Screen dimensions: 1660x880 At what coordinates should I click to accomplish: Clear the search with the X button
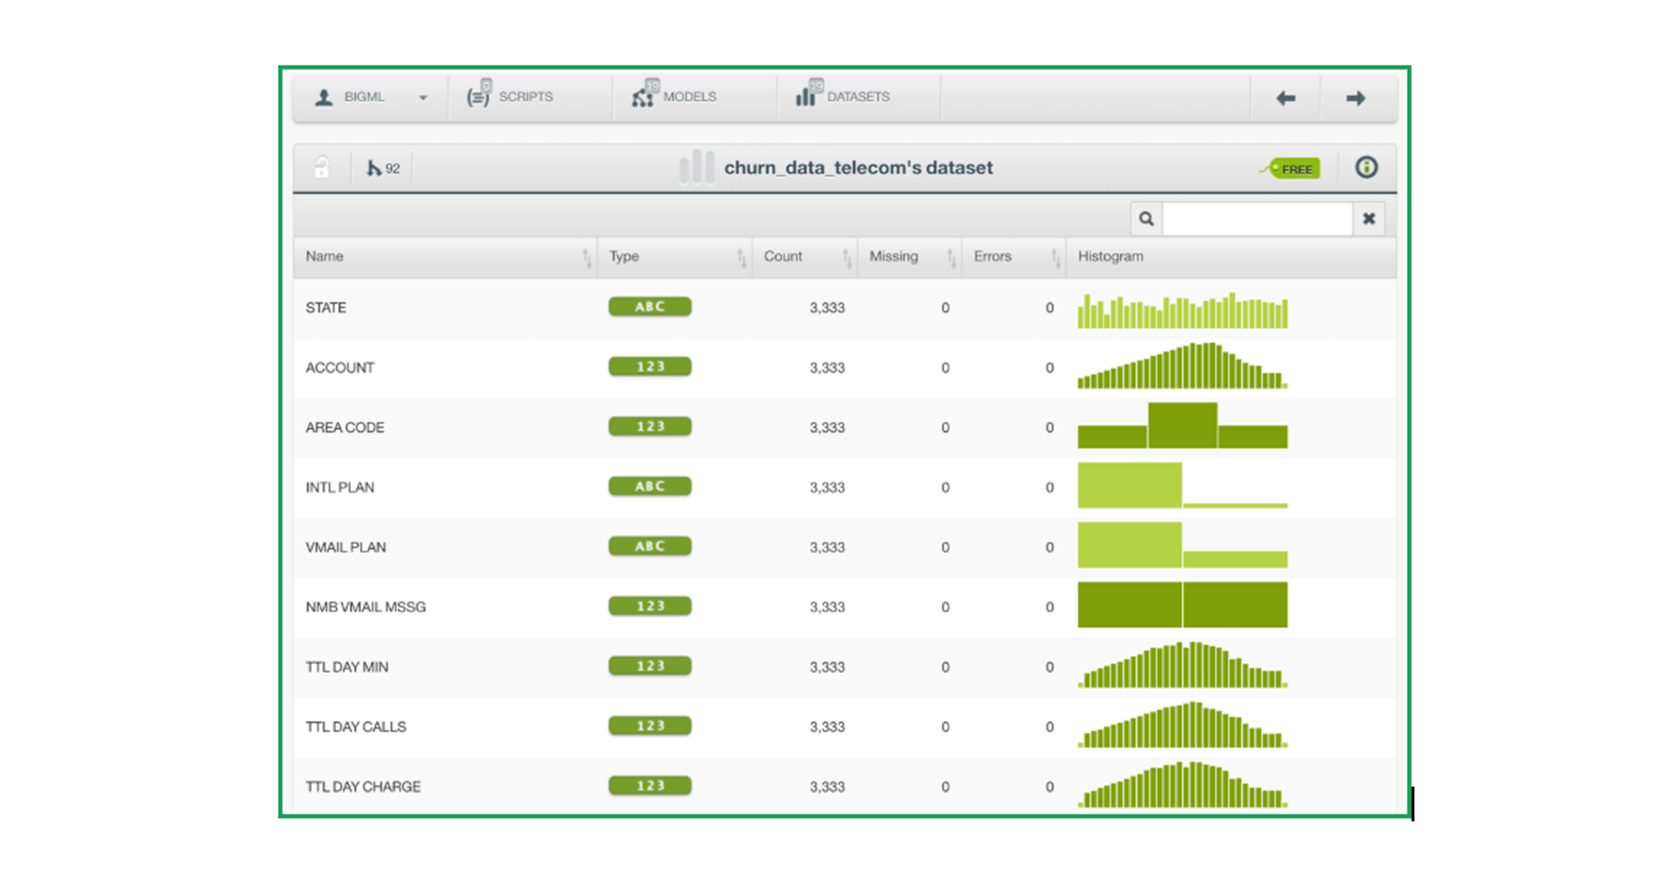[x=1369, y=219]
